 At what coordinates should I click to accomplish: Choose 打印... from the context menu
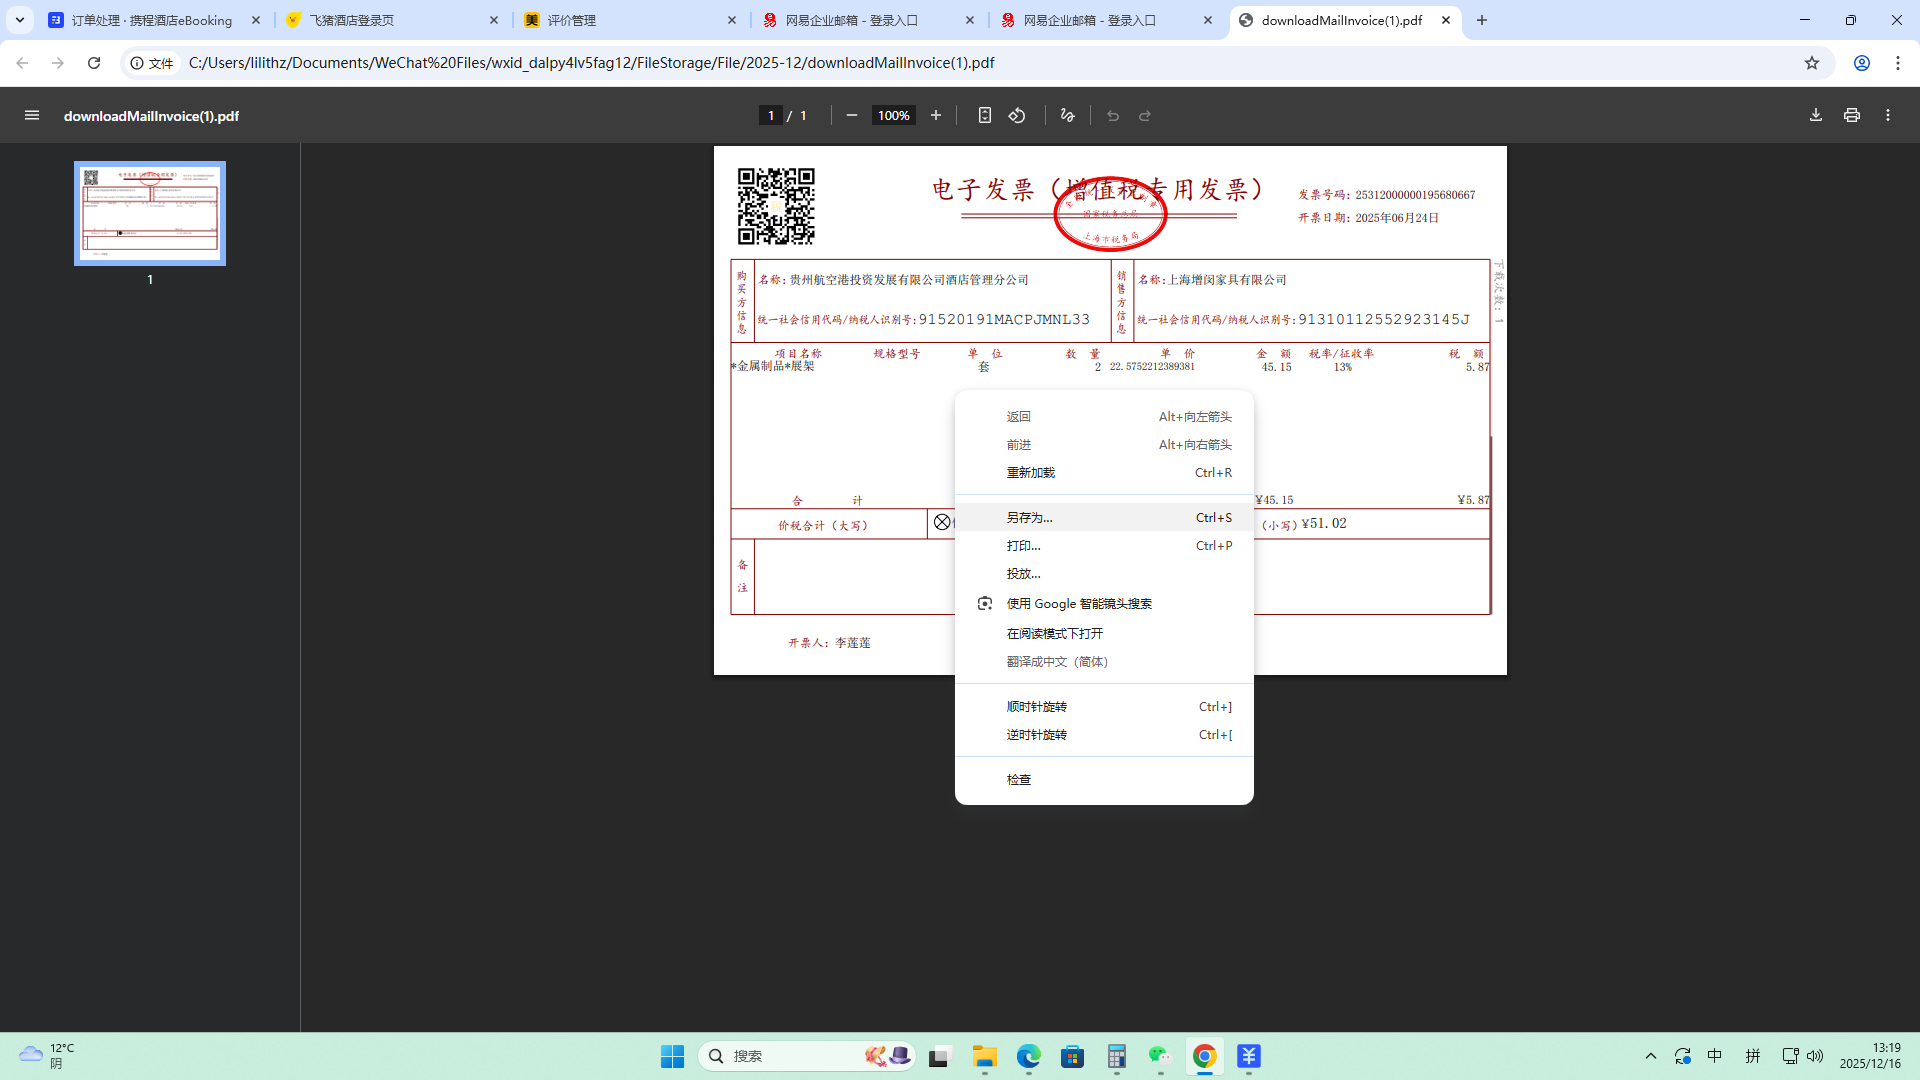pyautogui.click(x=1024, y=546)
